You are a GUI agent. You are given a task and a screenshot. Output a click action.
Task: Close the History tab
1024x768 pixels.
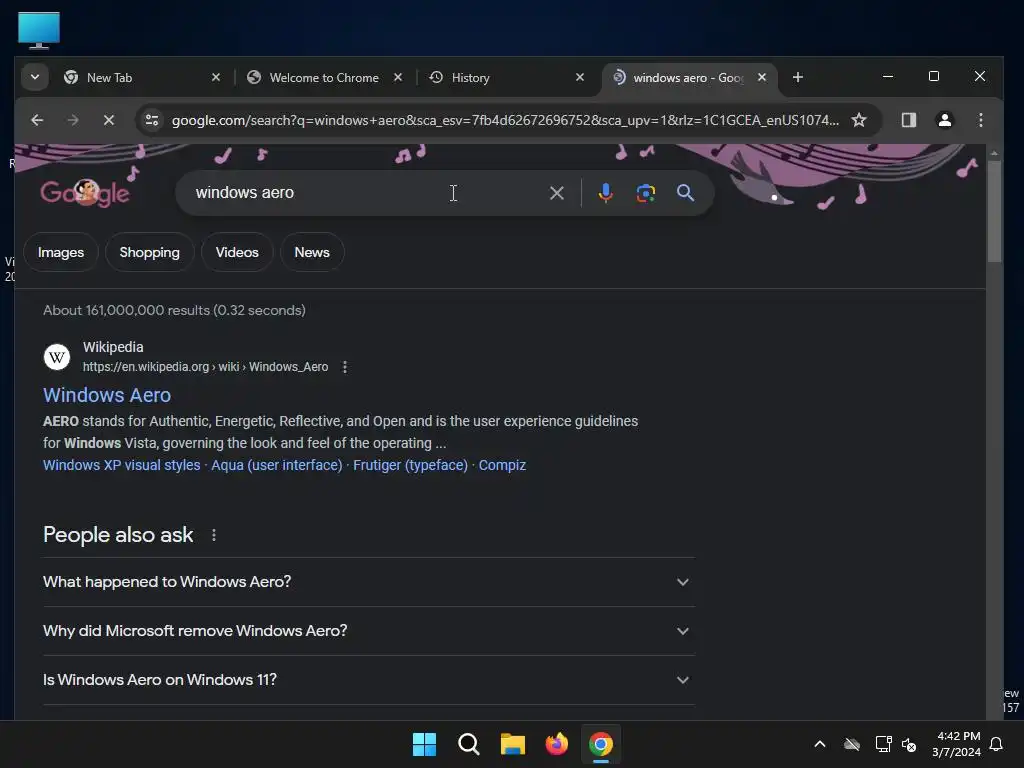(580, 78)
